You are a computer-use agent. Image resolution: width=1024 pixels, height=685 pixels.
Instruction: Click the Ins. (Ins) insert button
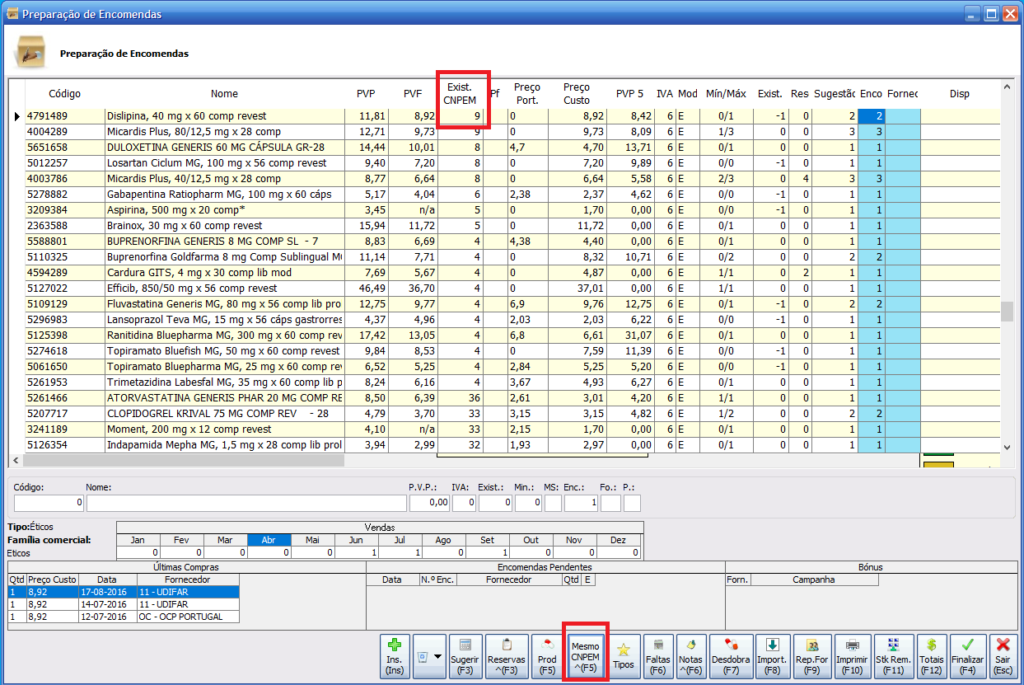point(395,655)
